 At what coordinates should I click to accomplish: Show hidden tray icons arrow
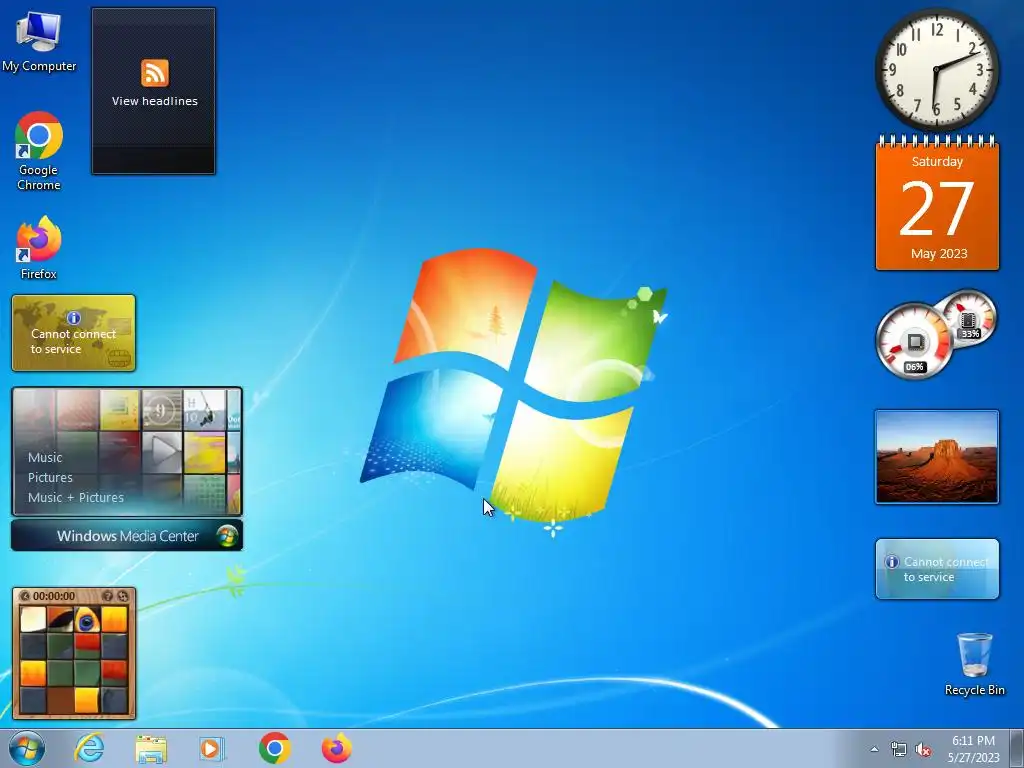pos(874,749)
